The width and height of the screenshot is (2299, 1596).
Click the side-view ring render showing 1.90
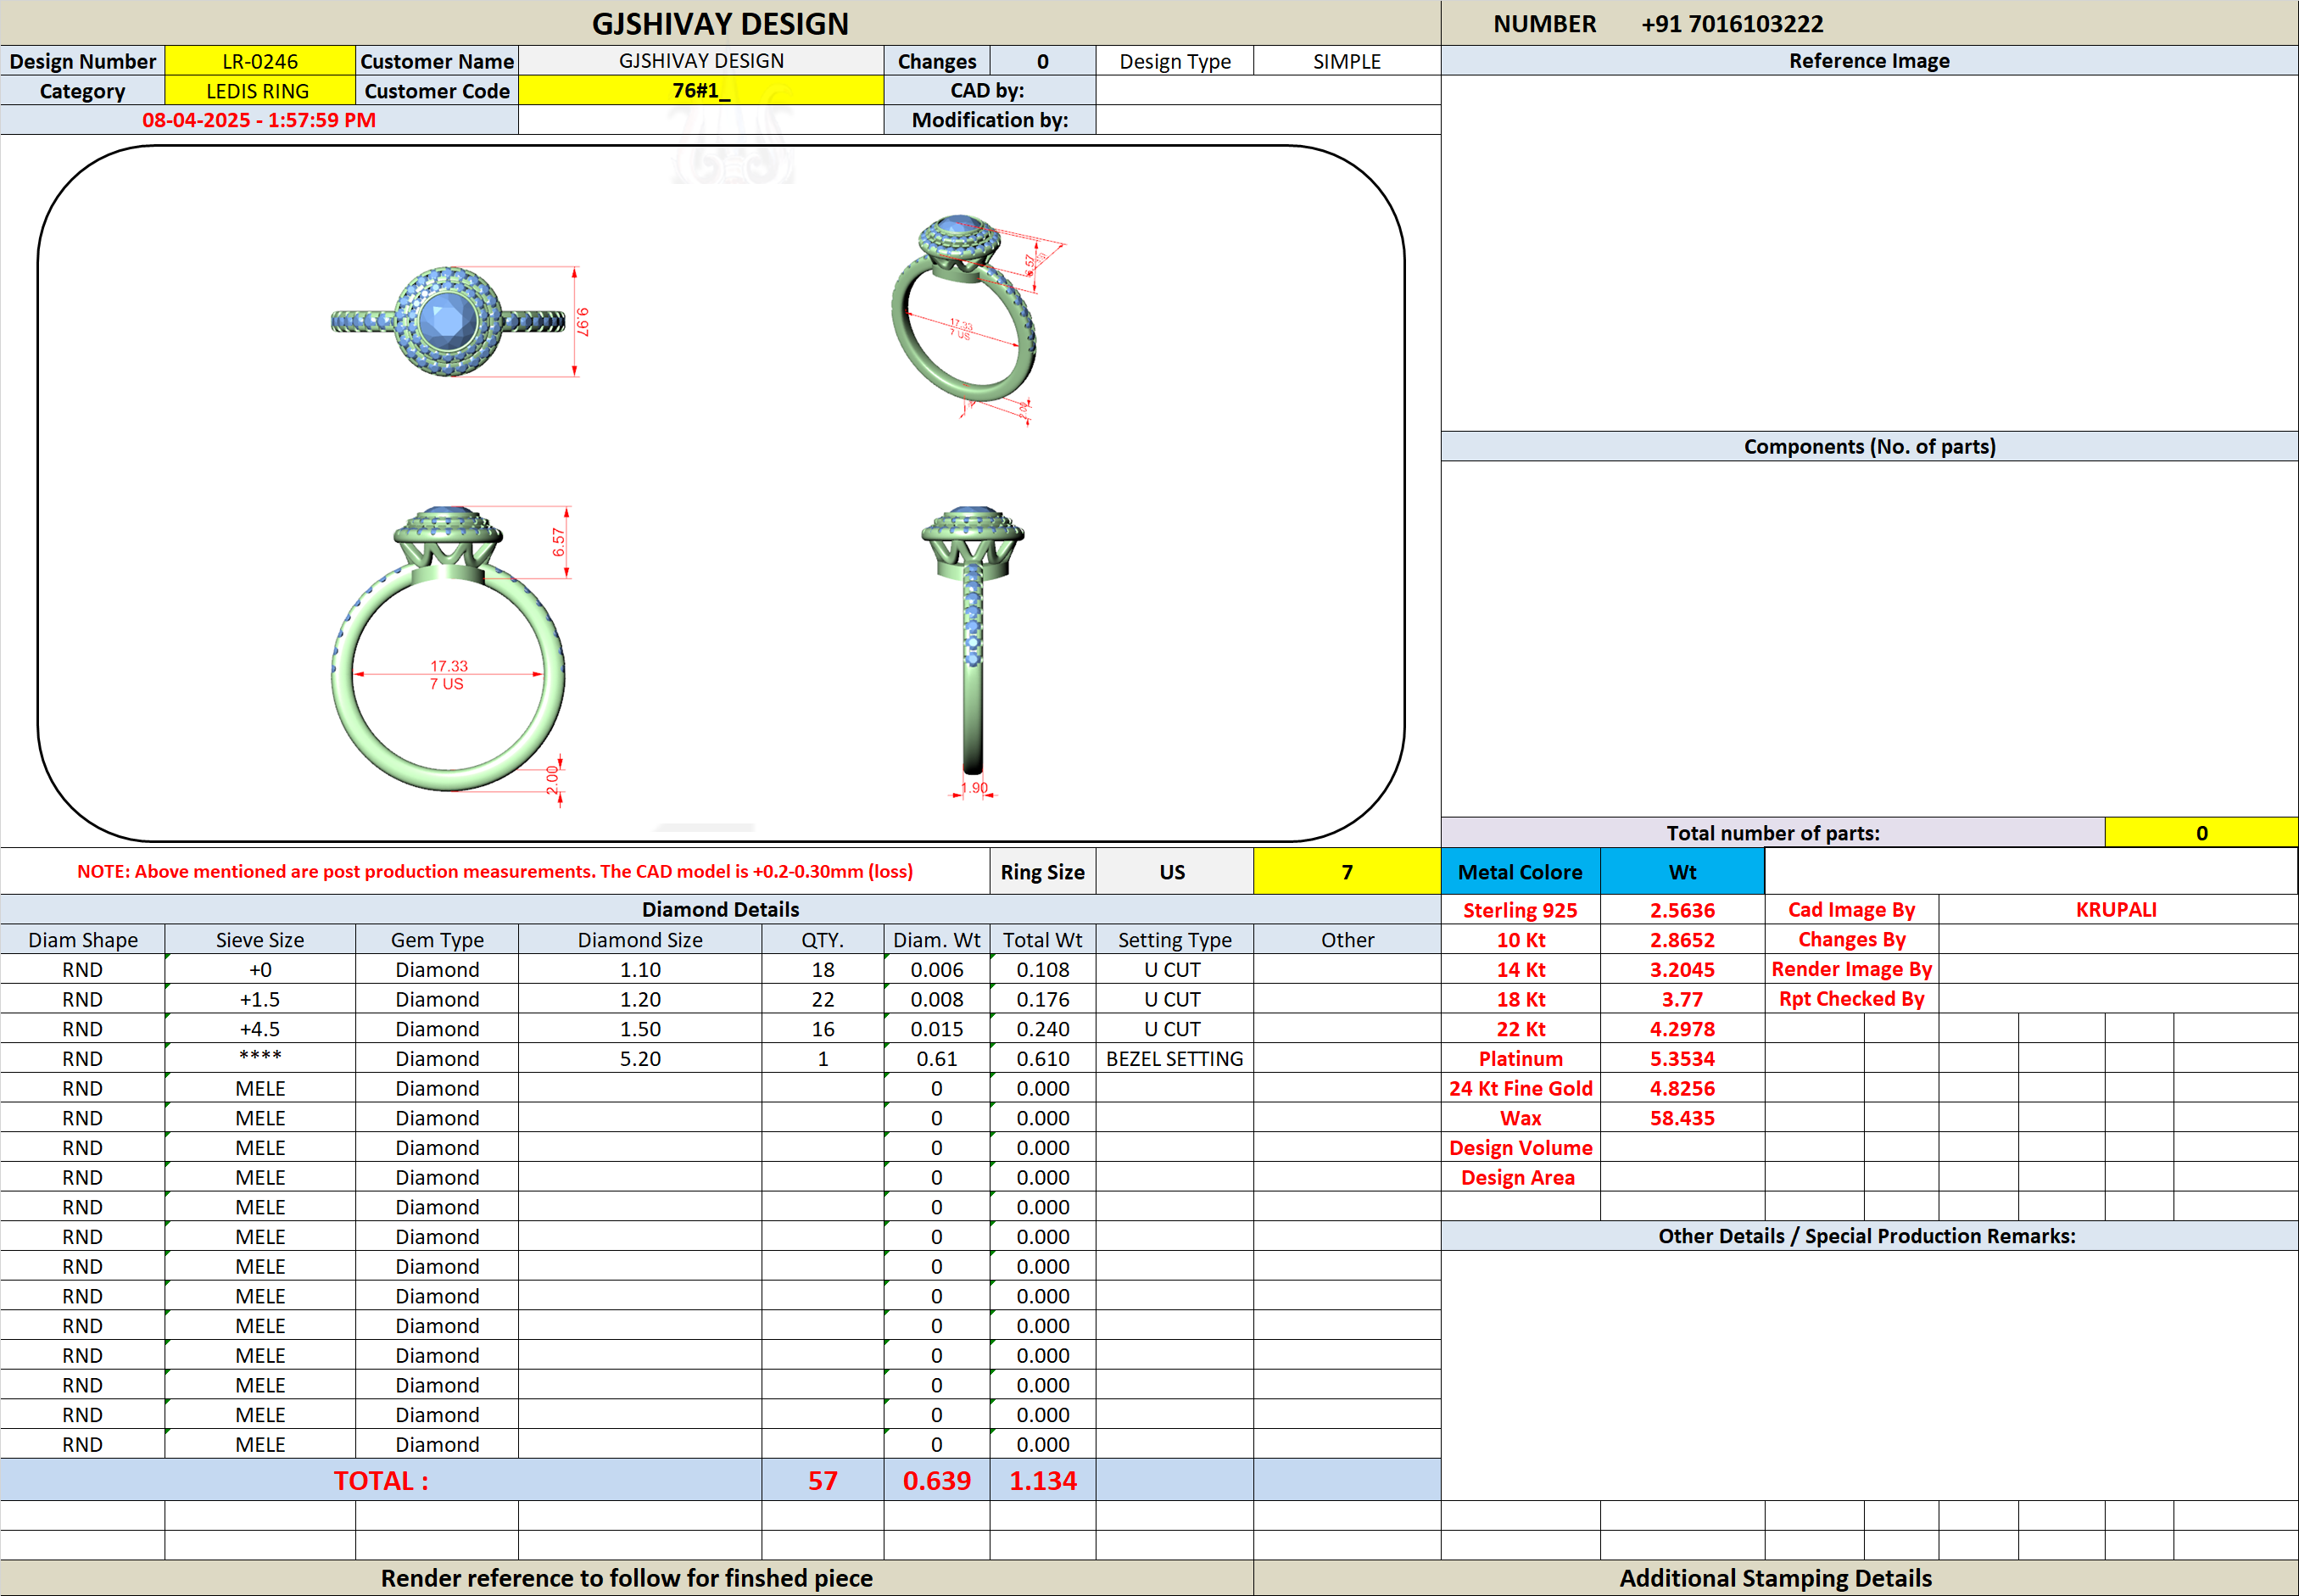(973, 652)
